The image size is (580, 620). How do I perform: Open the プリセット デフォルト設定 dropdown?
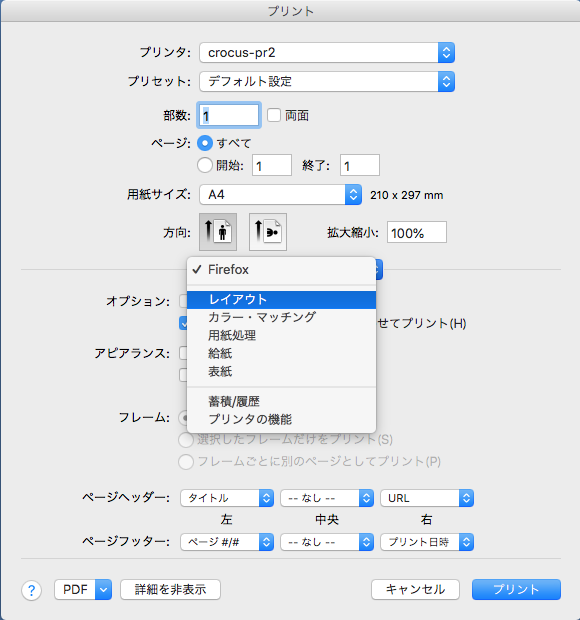coord(327,81)
